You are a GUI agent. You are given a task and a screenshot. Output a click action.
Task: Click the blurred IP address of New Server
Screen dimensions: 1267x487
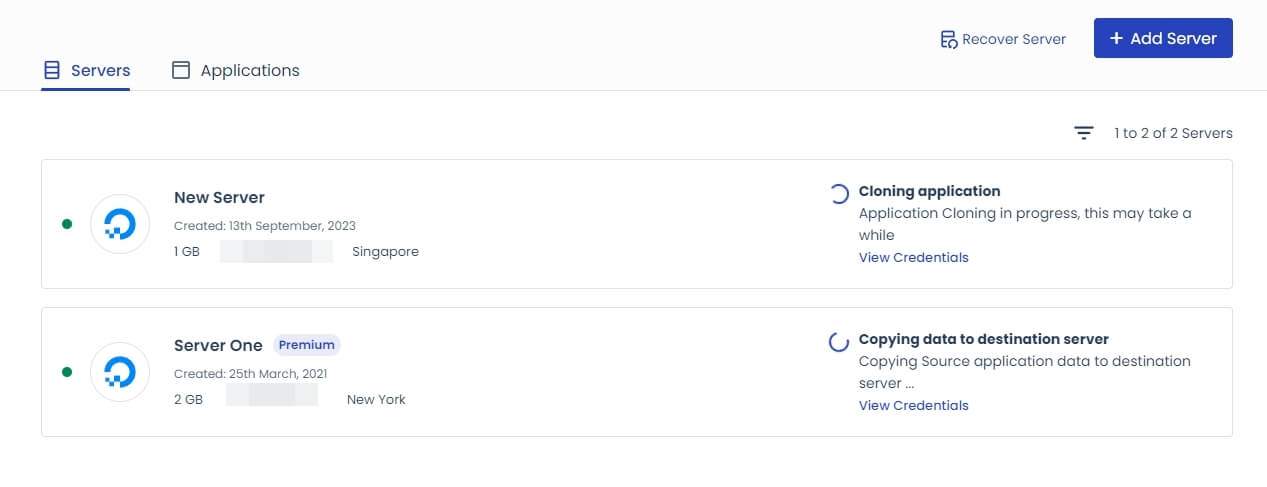pyautogui.click(x=277, y=251)
